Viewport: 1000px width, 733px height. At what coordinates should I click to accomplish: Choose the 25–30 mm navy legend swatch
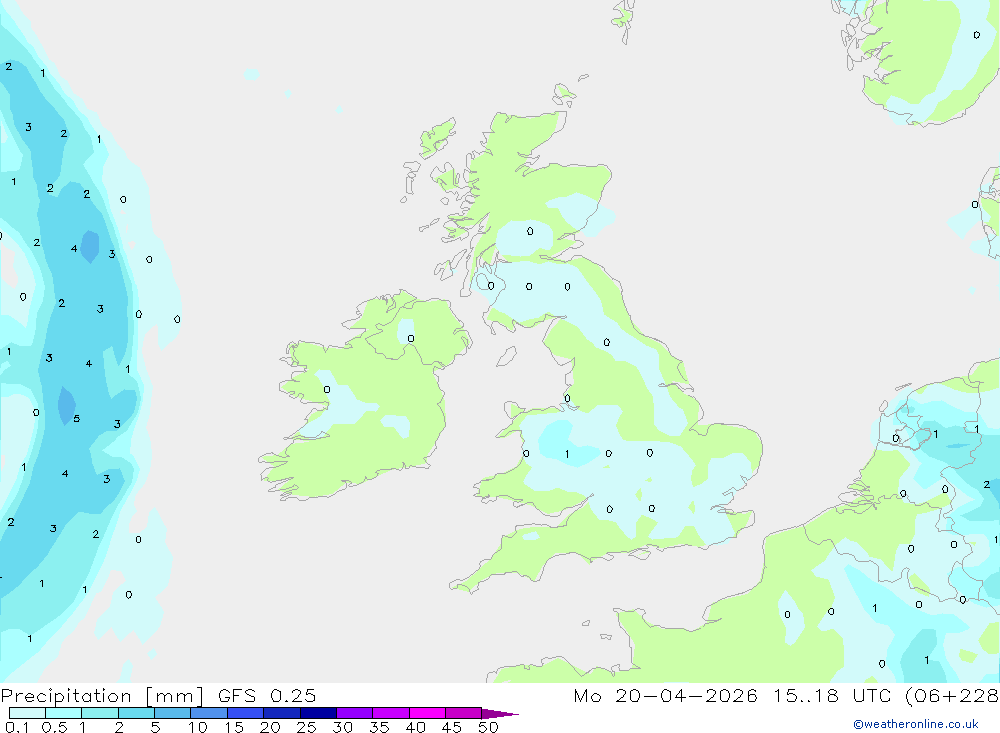[x=318, y=713]
